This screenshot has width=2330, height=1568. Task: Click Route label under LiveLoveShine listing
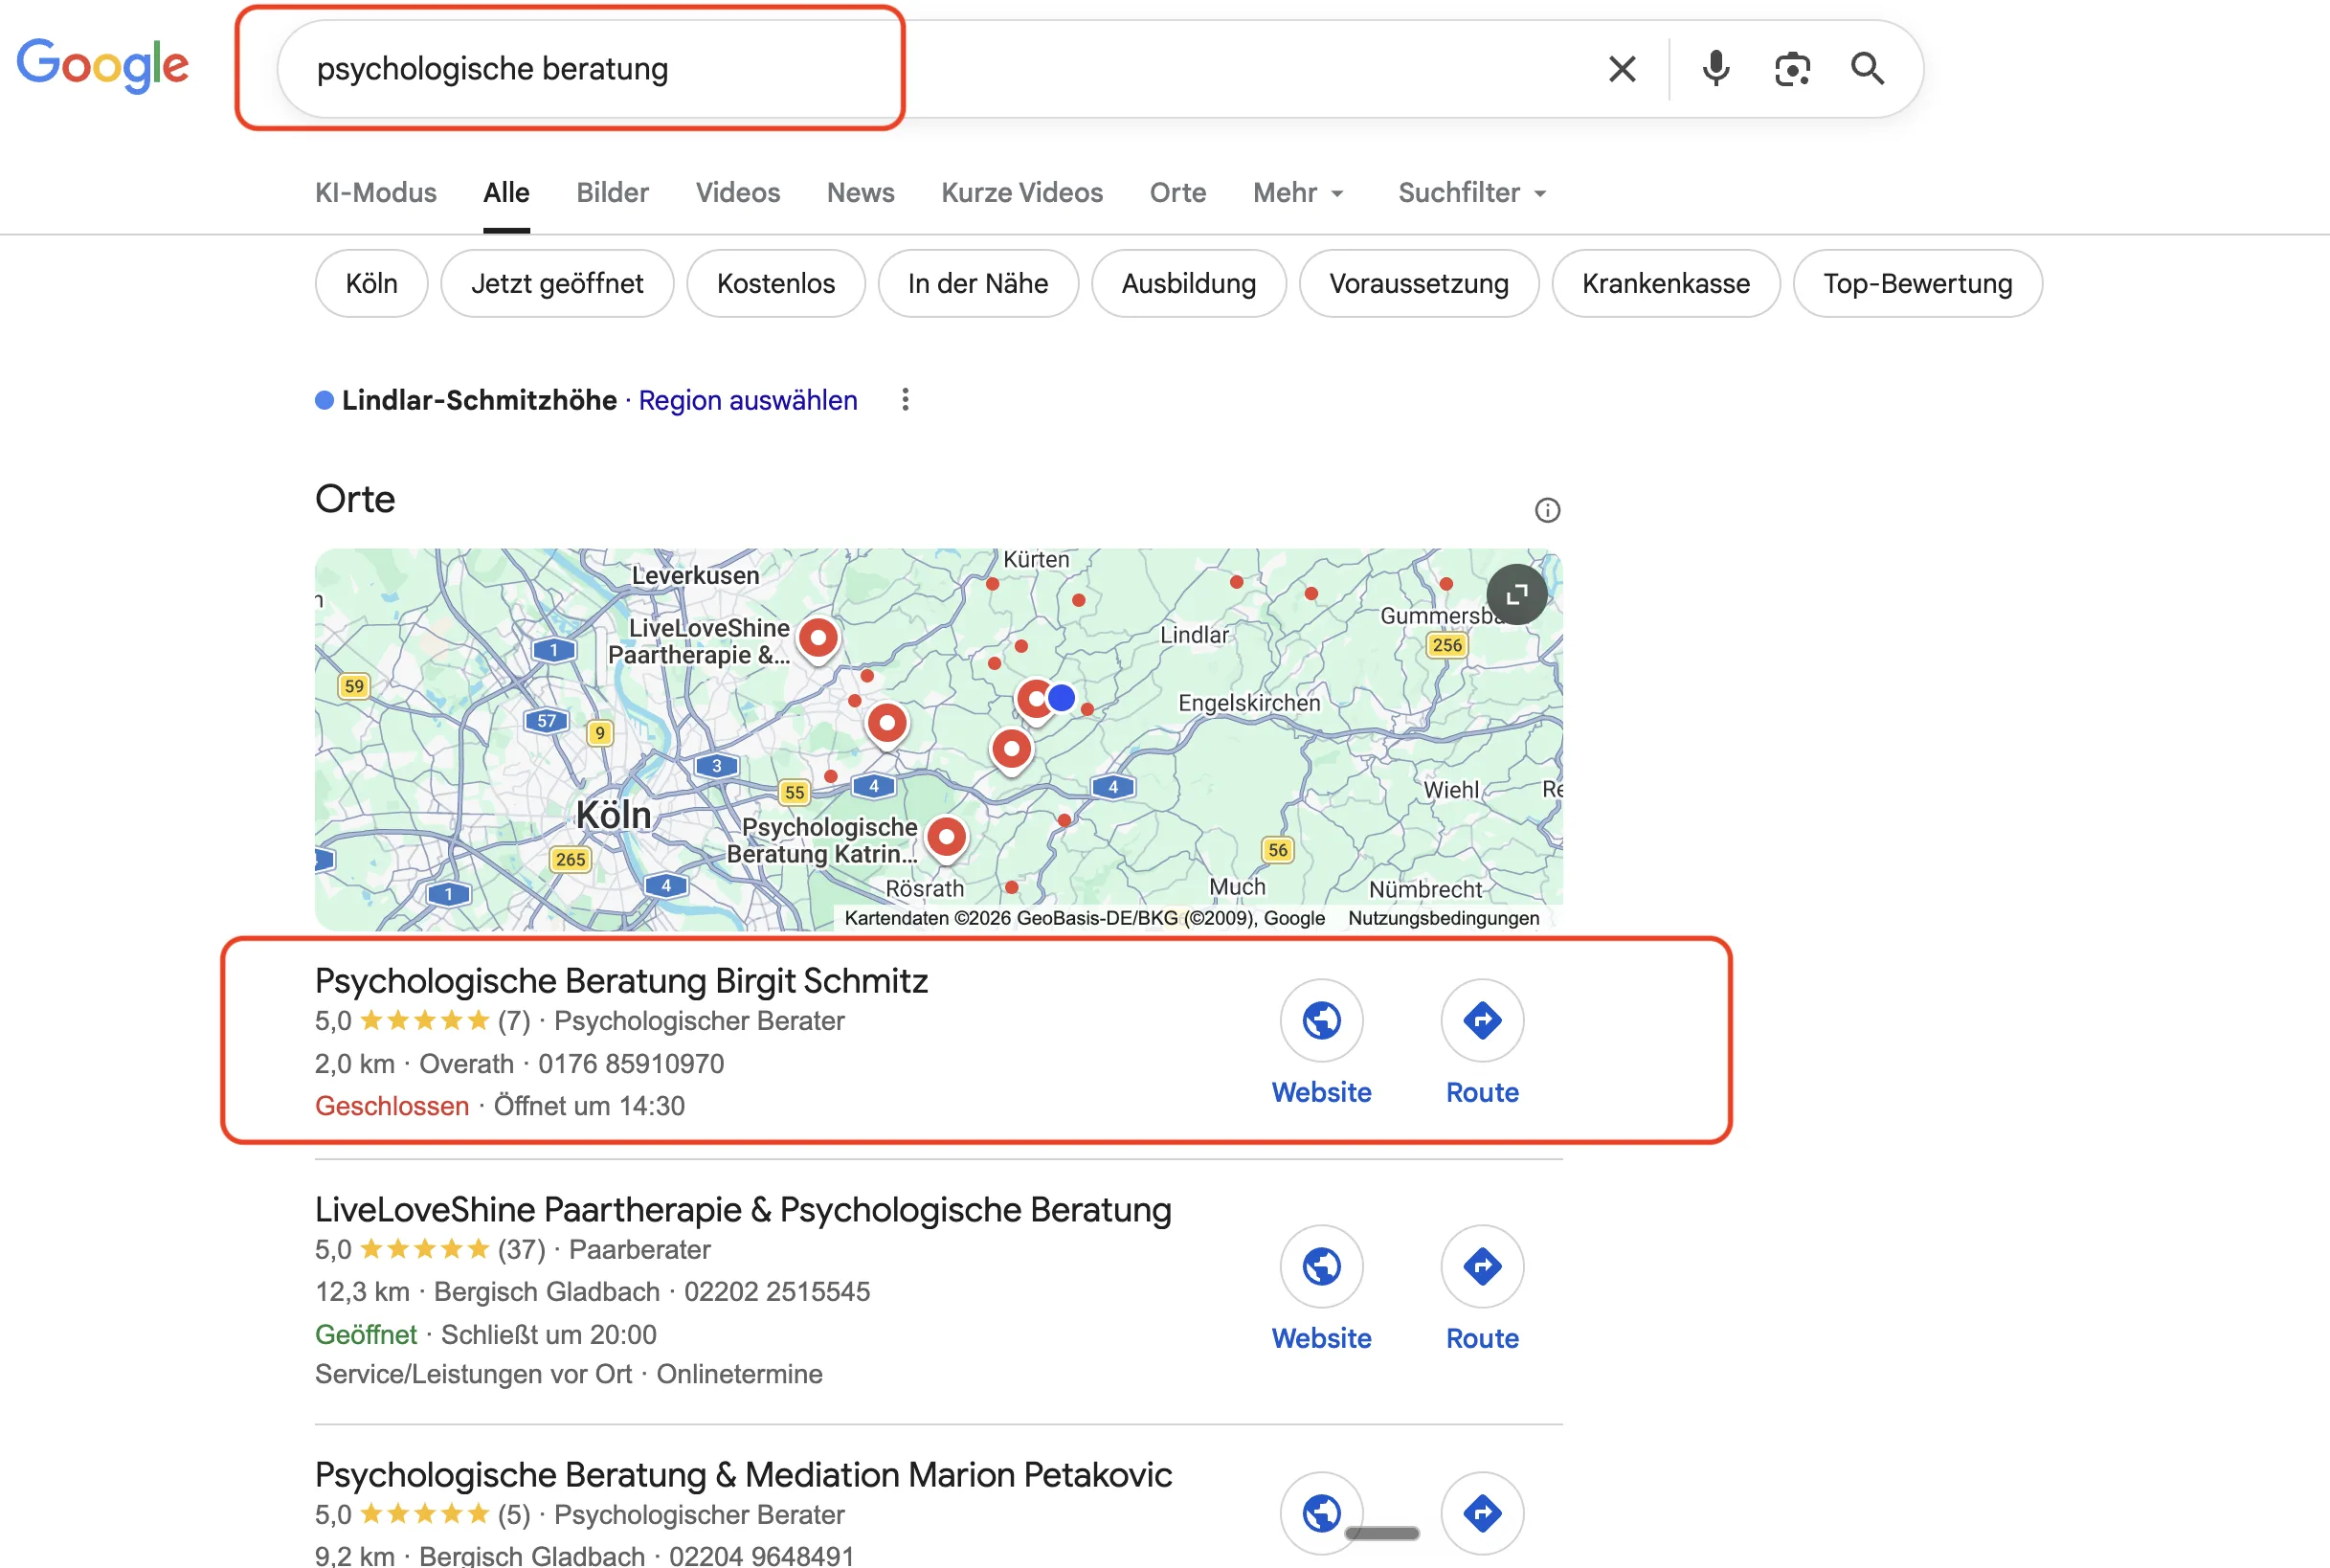point(1481,1338)
